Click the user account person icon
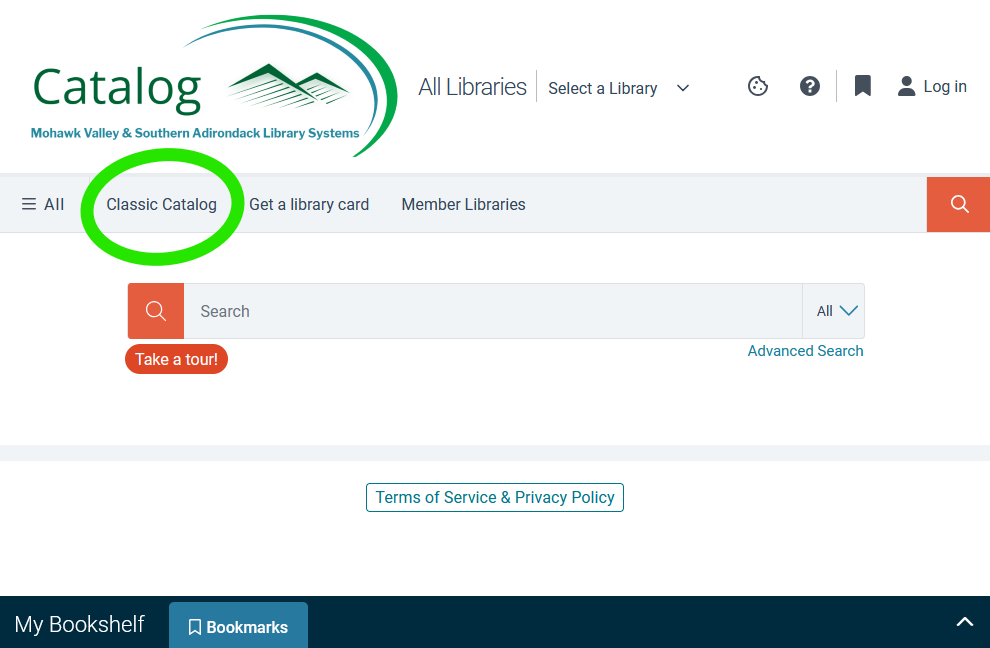The height and width of the screenshot is (648, 990). pos(905,86)
